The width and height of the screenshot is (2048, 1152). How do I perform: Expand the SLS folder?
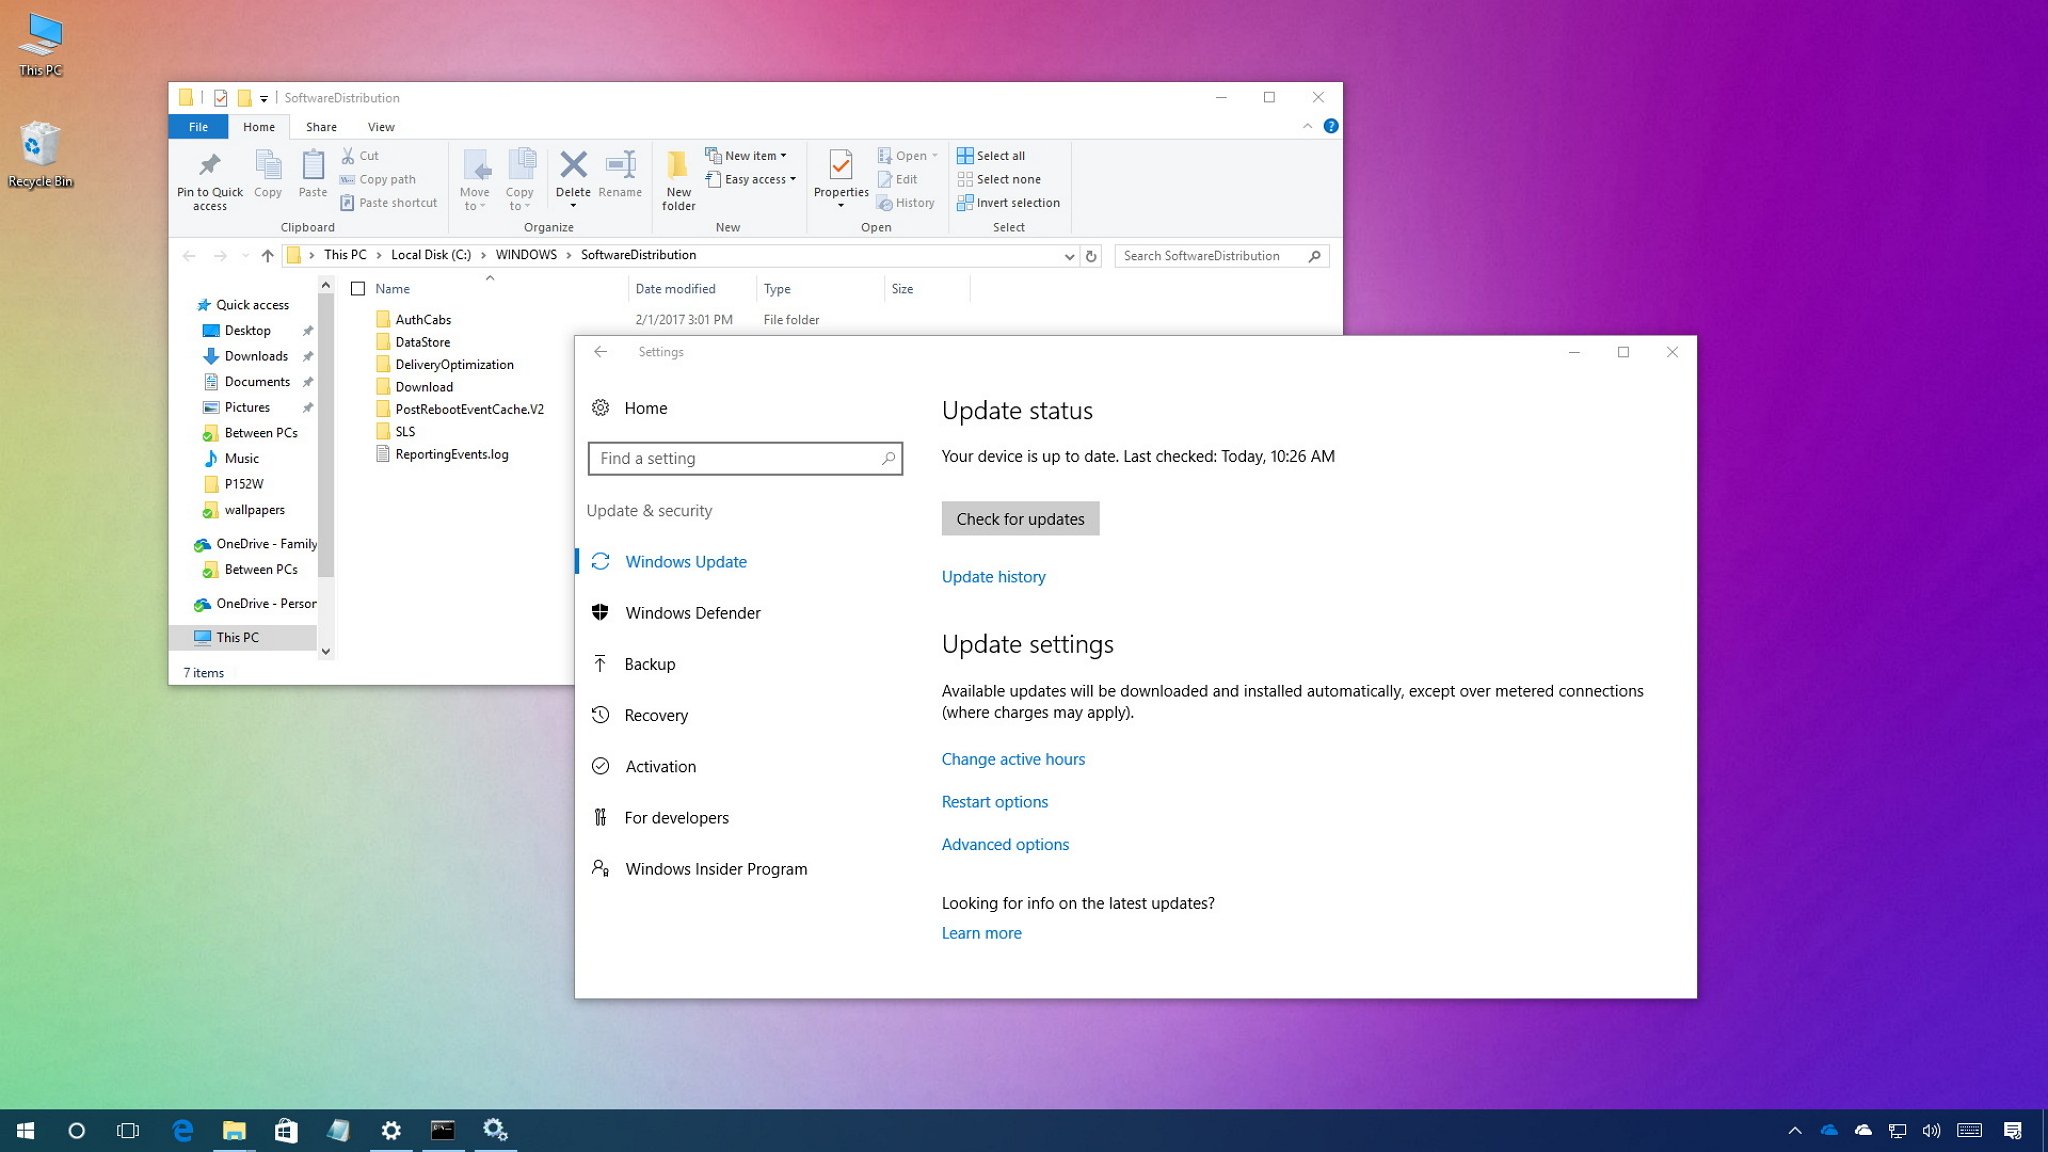click(x=404, y=430)
